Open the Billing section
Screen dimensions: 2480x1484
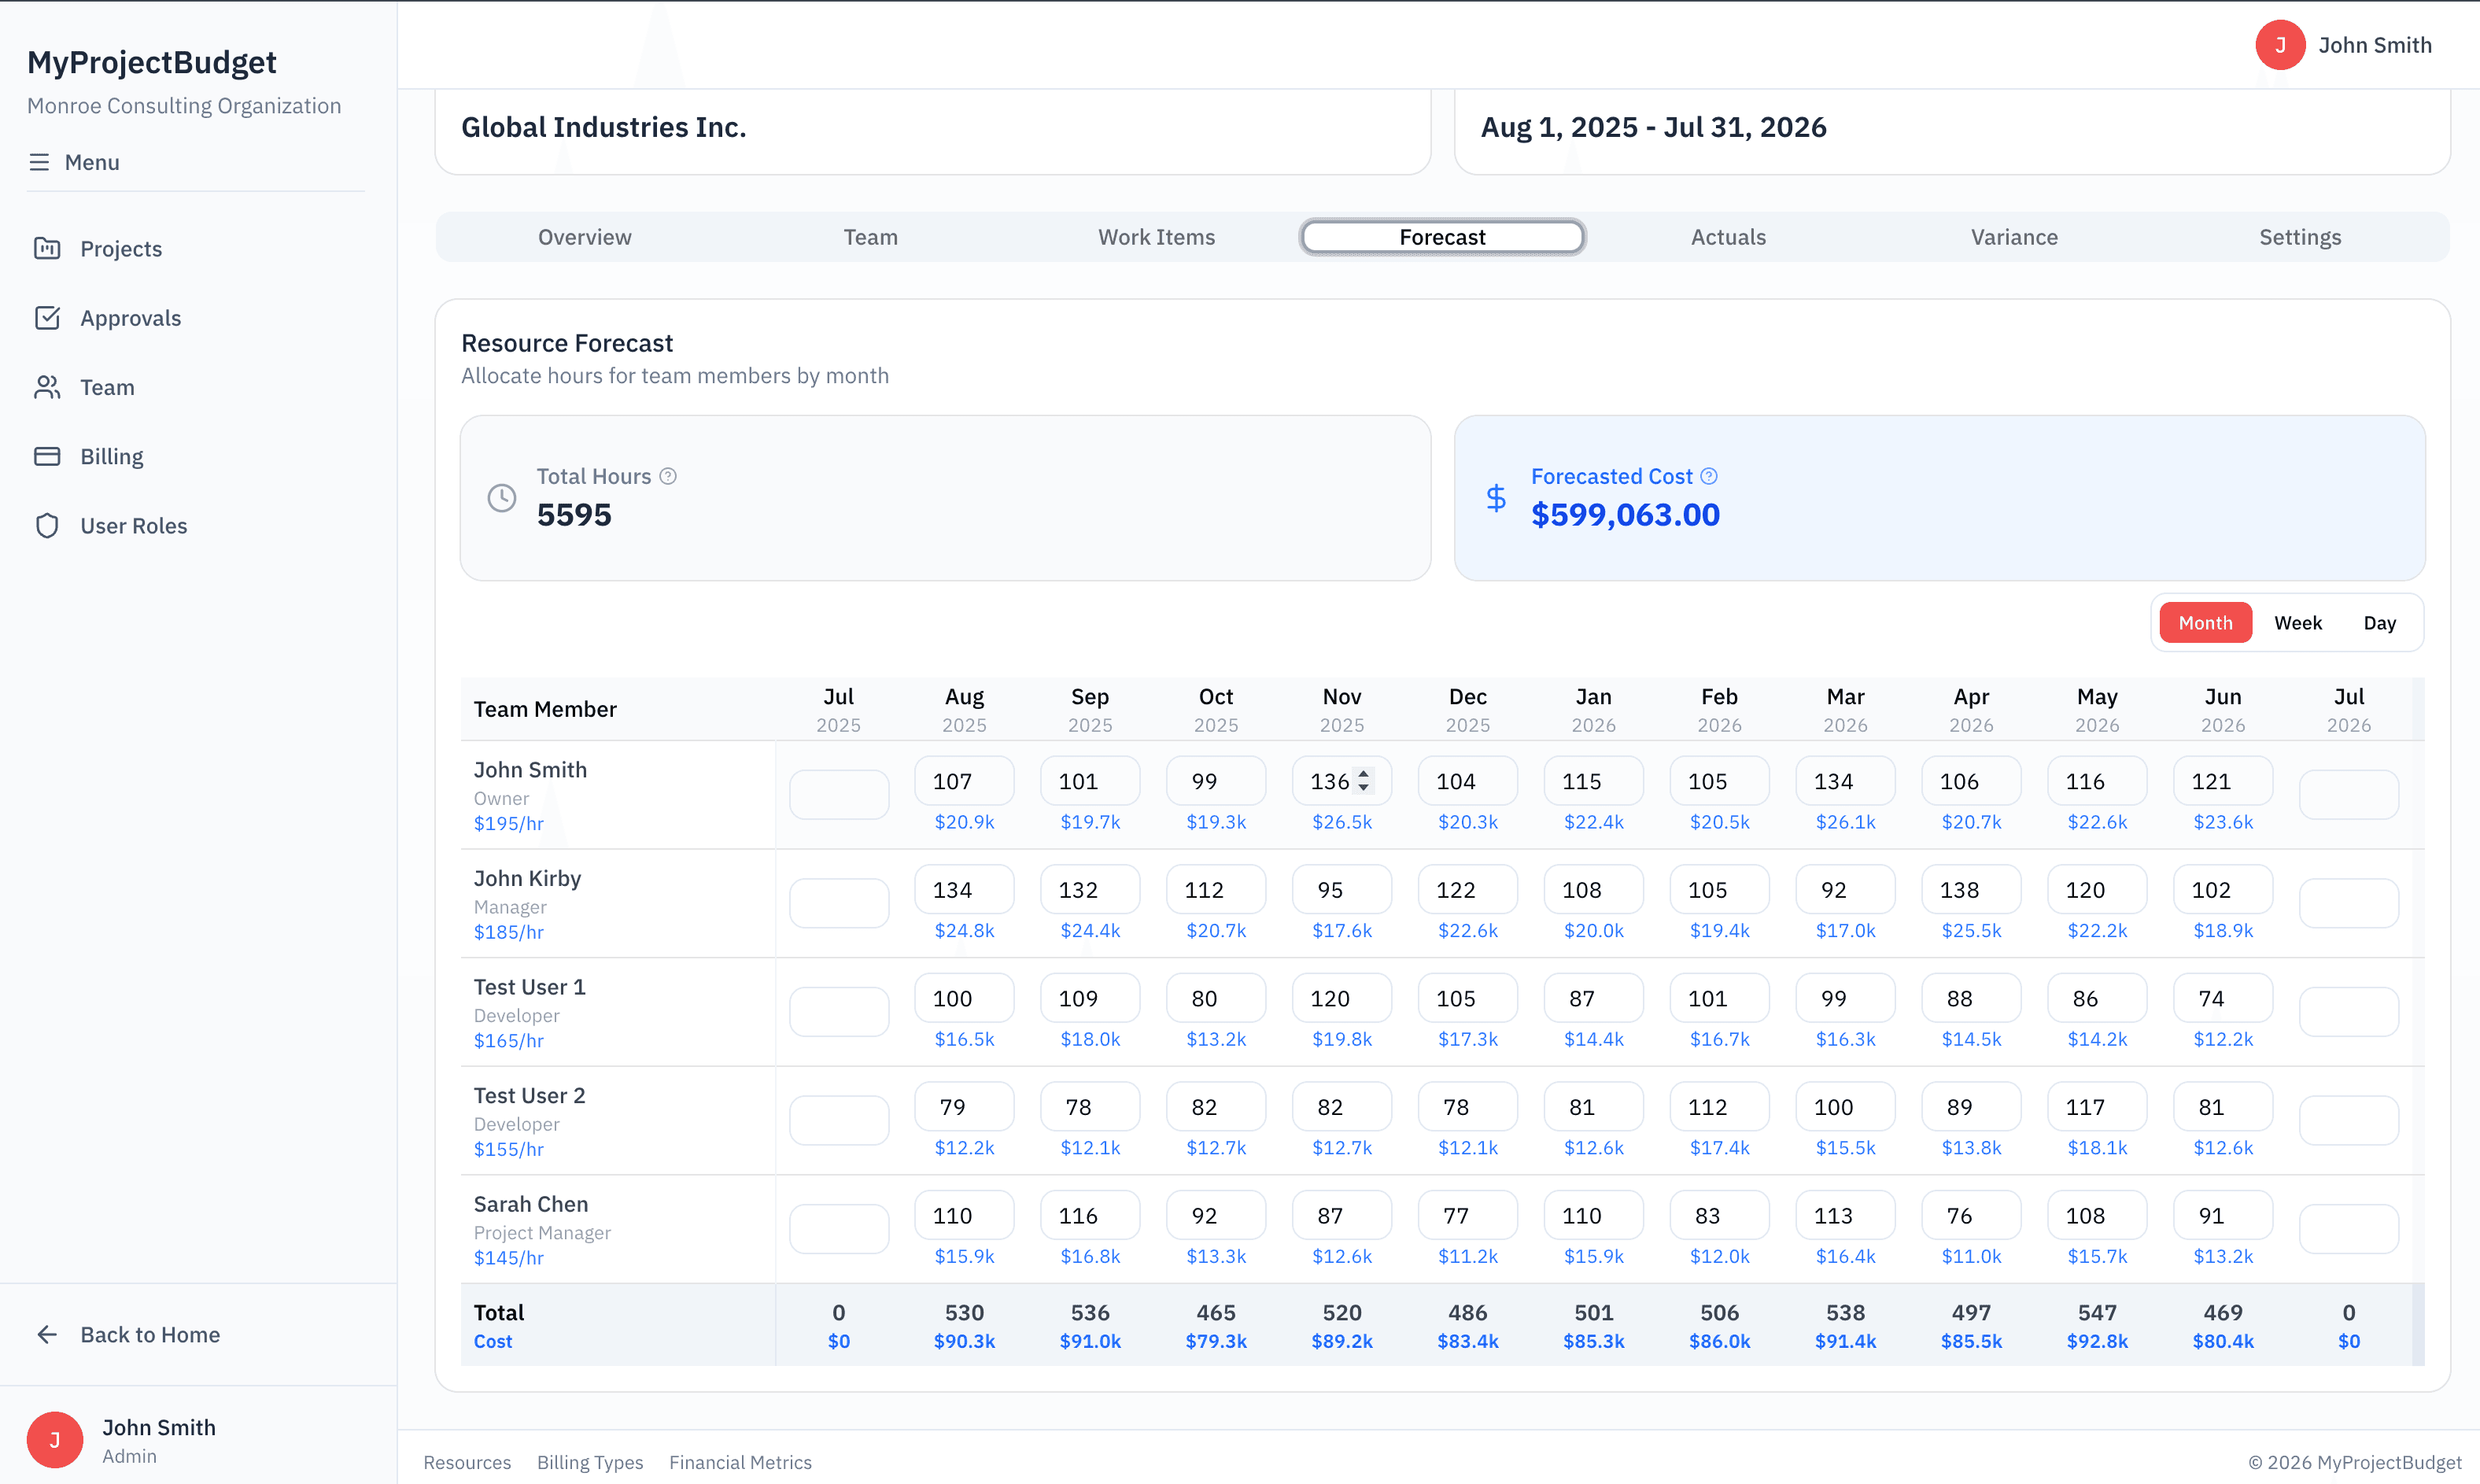(47, 456)
